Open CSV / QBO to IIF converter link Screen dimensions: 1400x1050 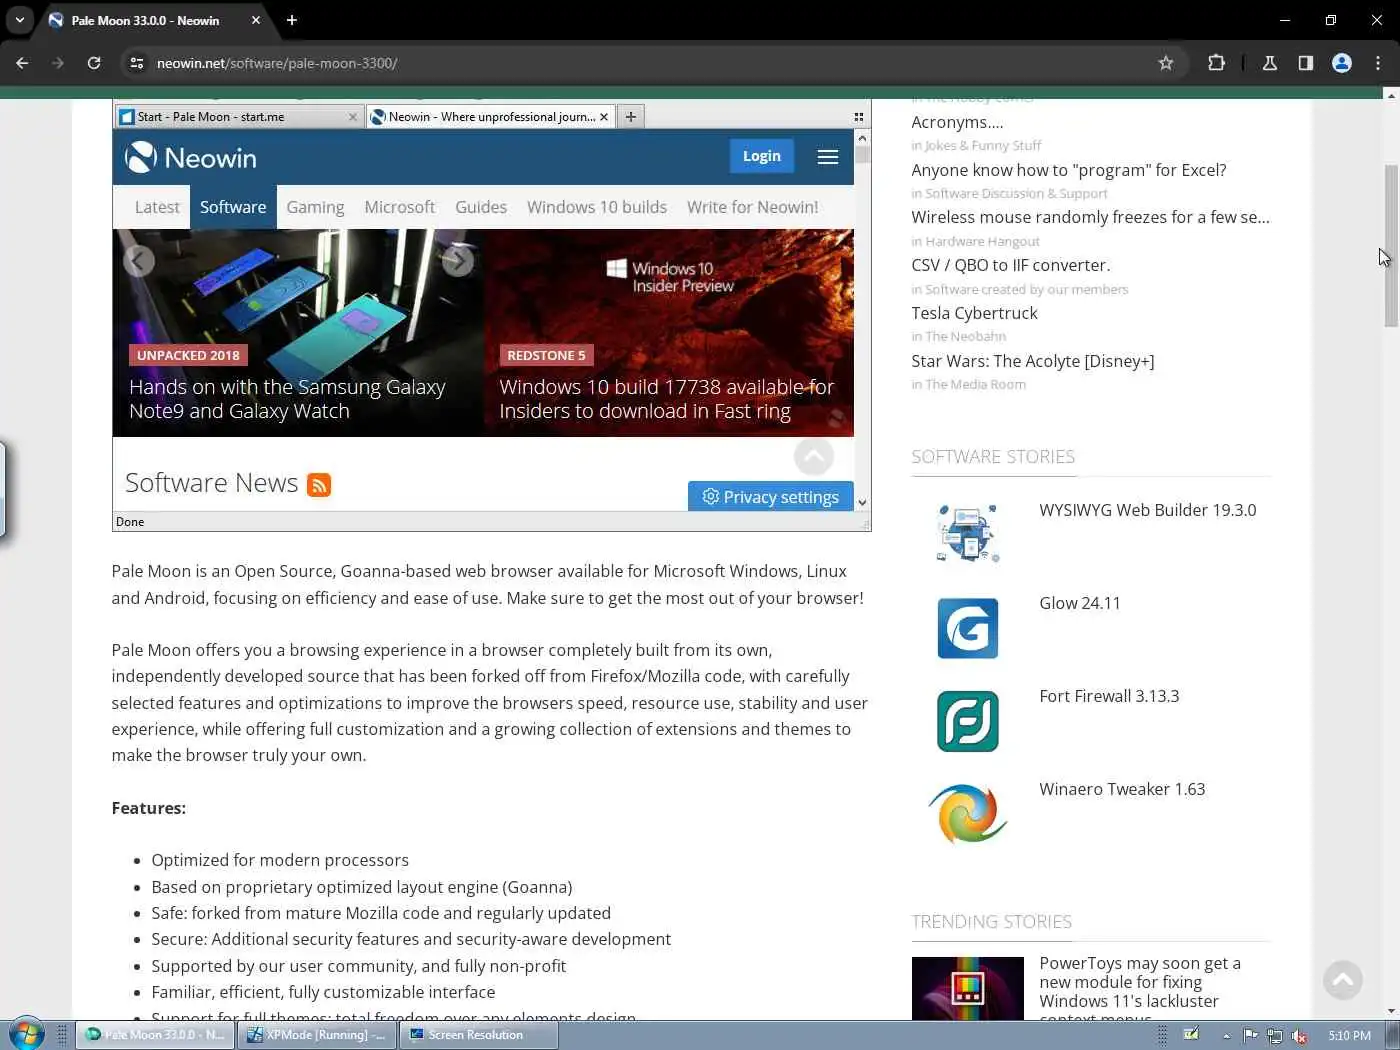[1010, 265]
